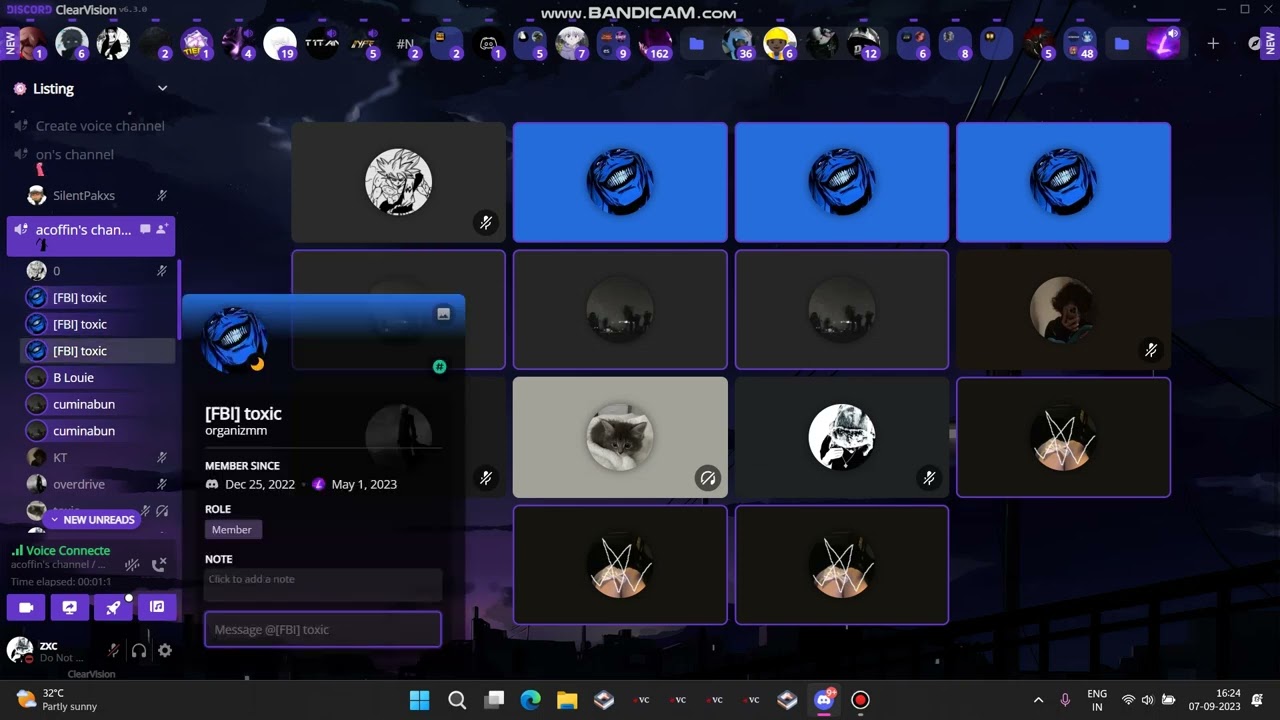Open server icon with 19 badge
The image size is (1280, 720).
tap(279, 43)
